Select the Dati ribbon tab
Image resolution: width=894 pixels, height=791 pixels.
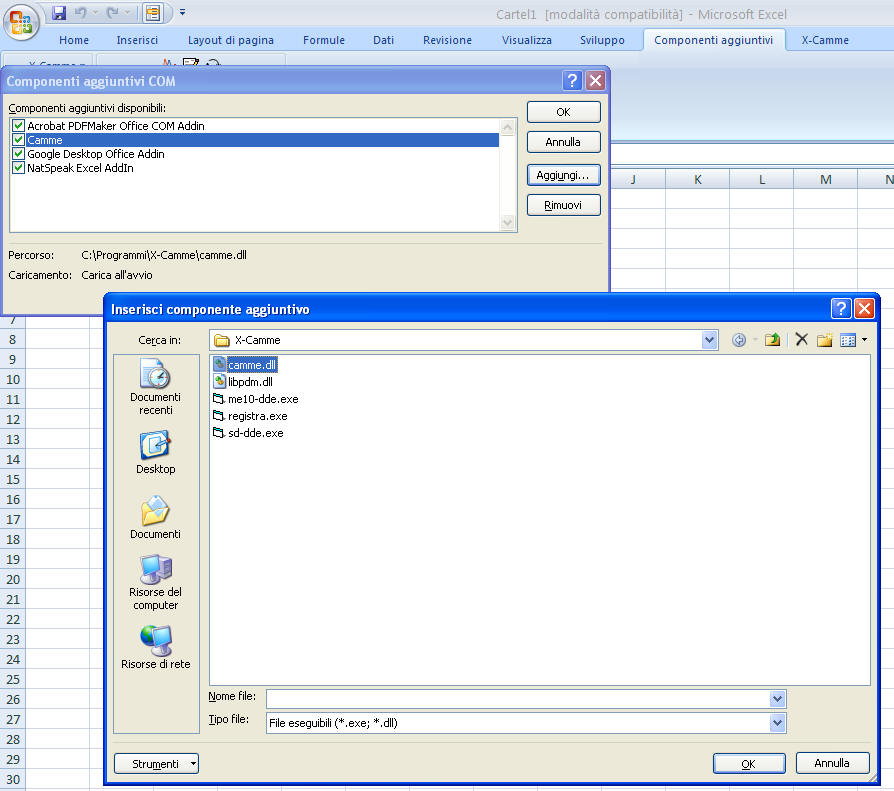pyautogui.click(x=383, y=40)
